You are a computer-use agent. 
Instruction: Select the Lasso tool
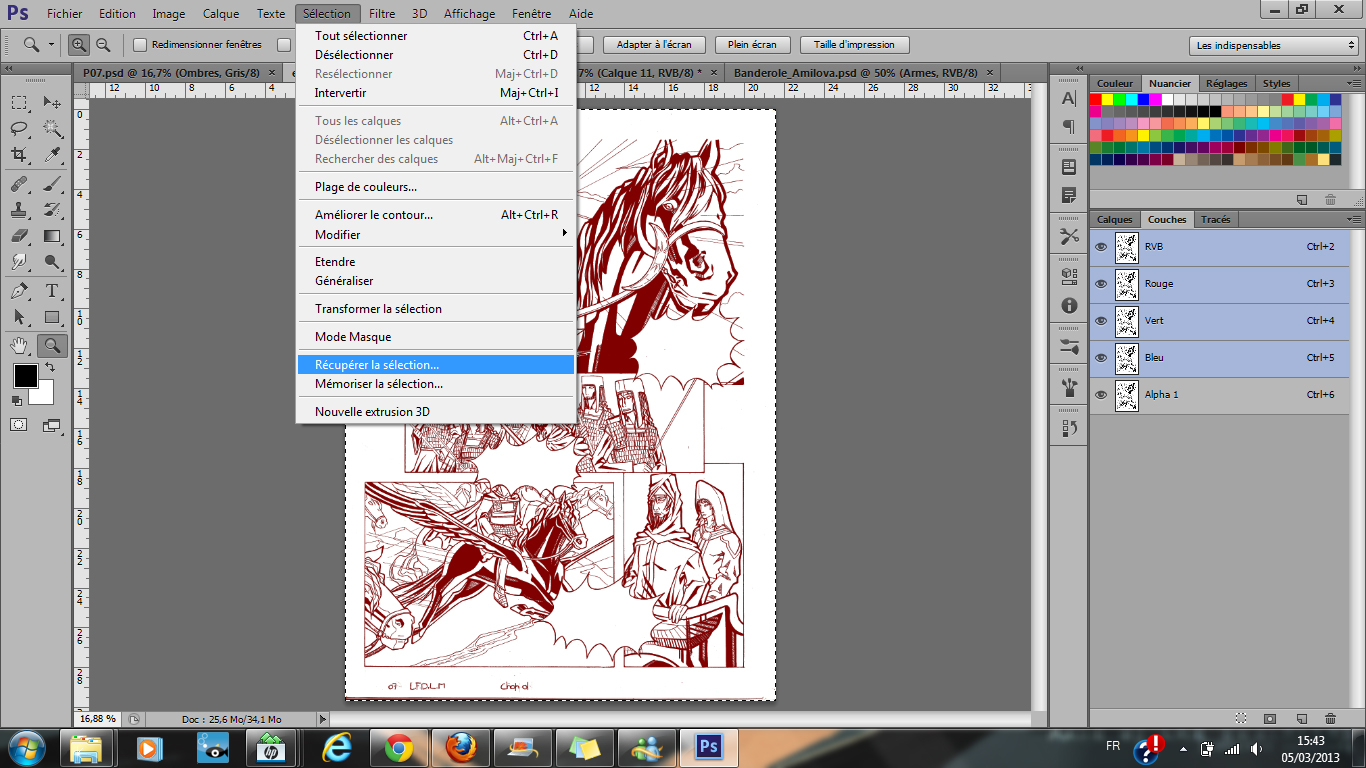click(x=19, y=128)
